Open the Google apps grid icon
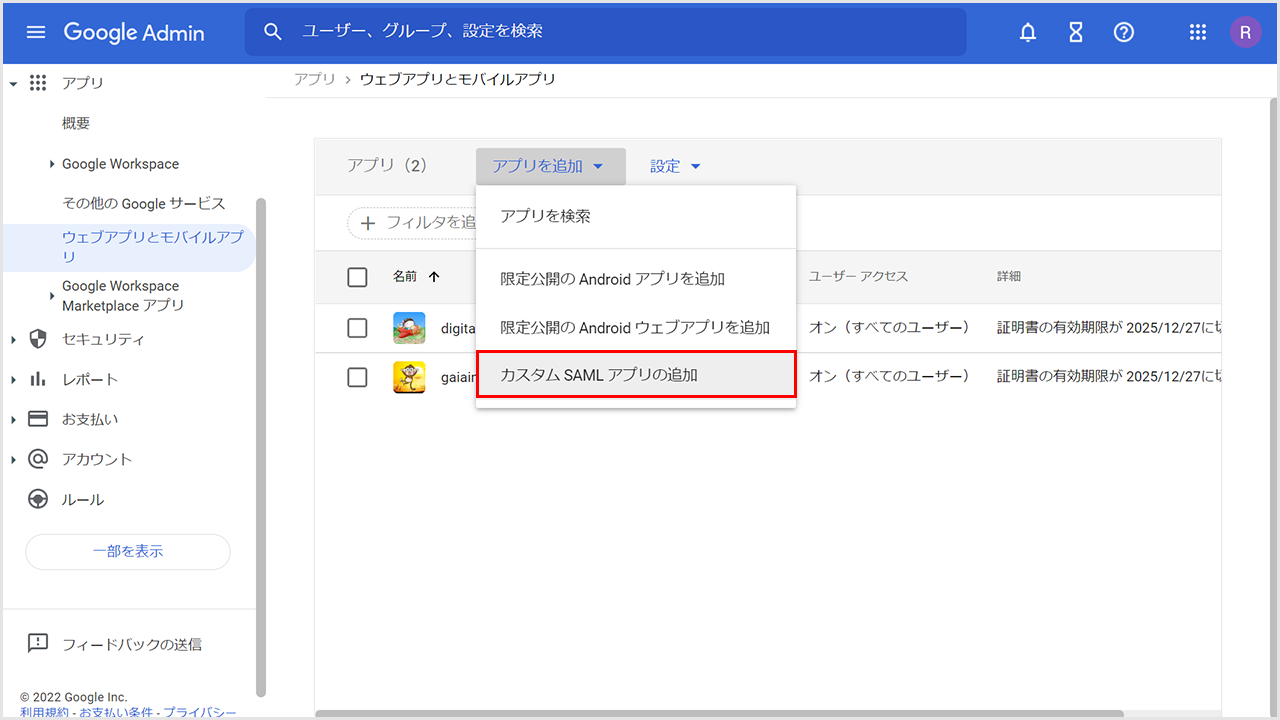 [1198, 32]
